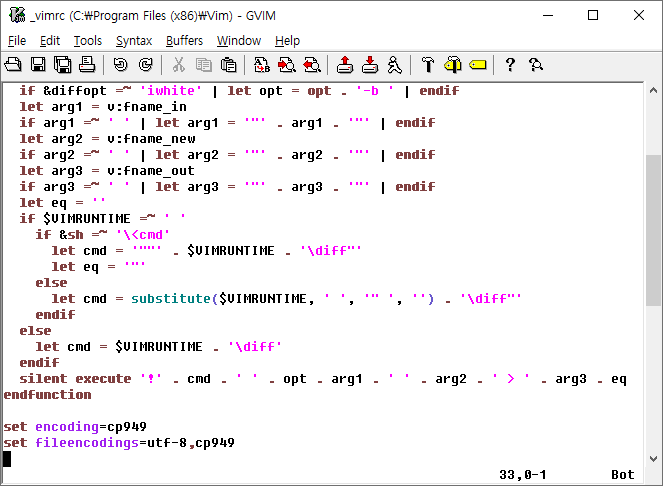The image size is (663, 486).
Task: Open the Buffers menu
Action: (184, 41)
